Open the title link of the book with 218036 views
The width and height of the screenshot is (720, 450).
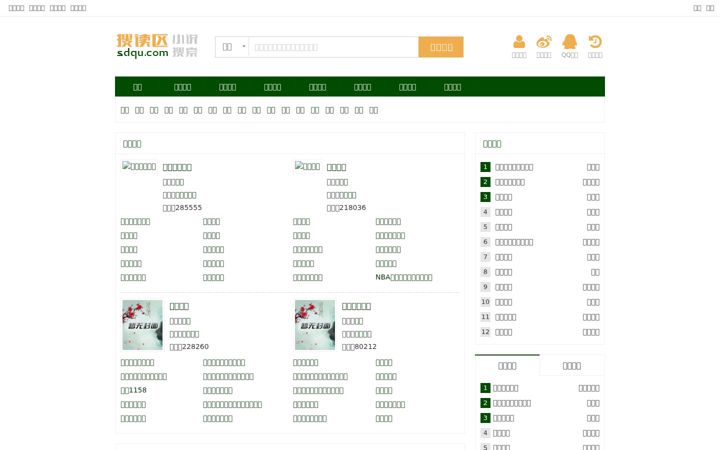click(336, 167)
